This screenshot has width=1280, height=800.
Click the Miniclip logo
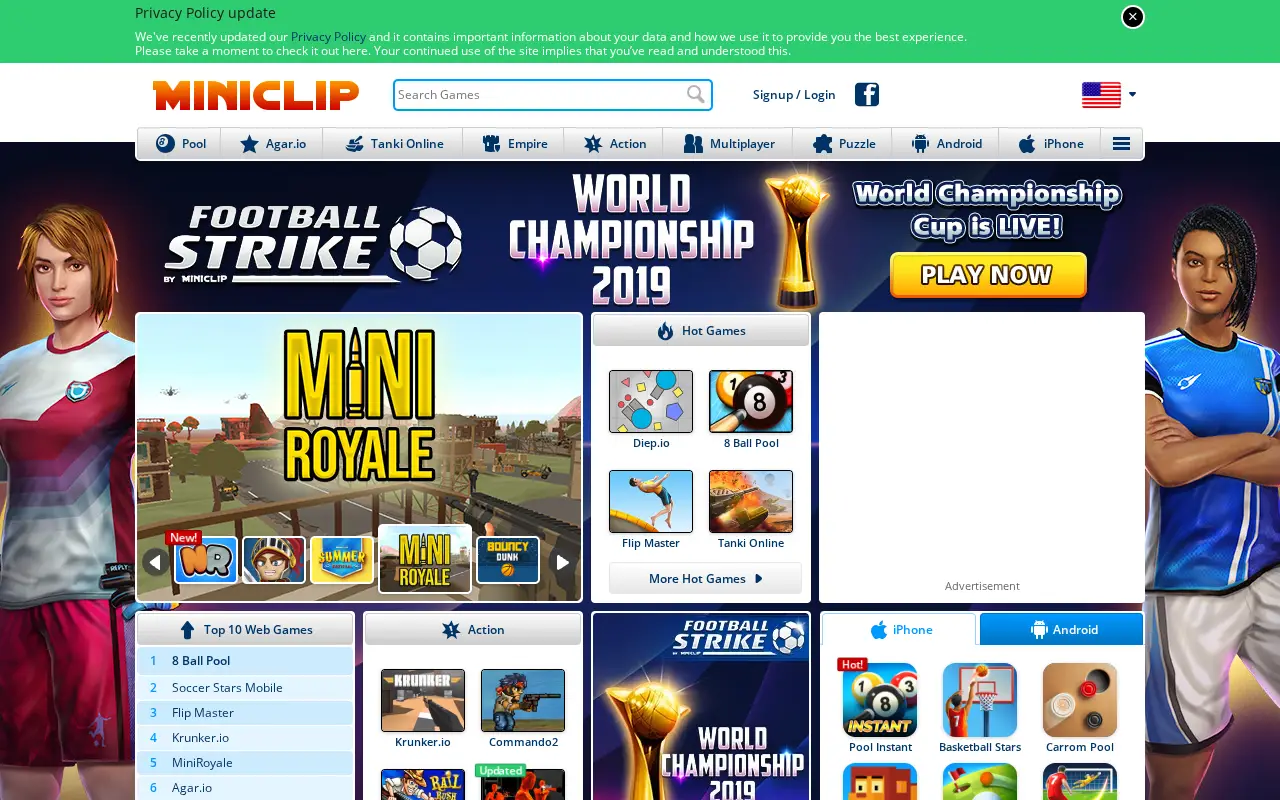click(x=256, y=95)
